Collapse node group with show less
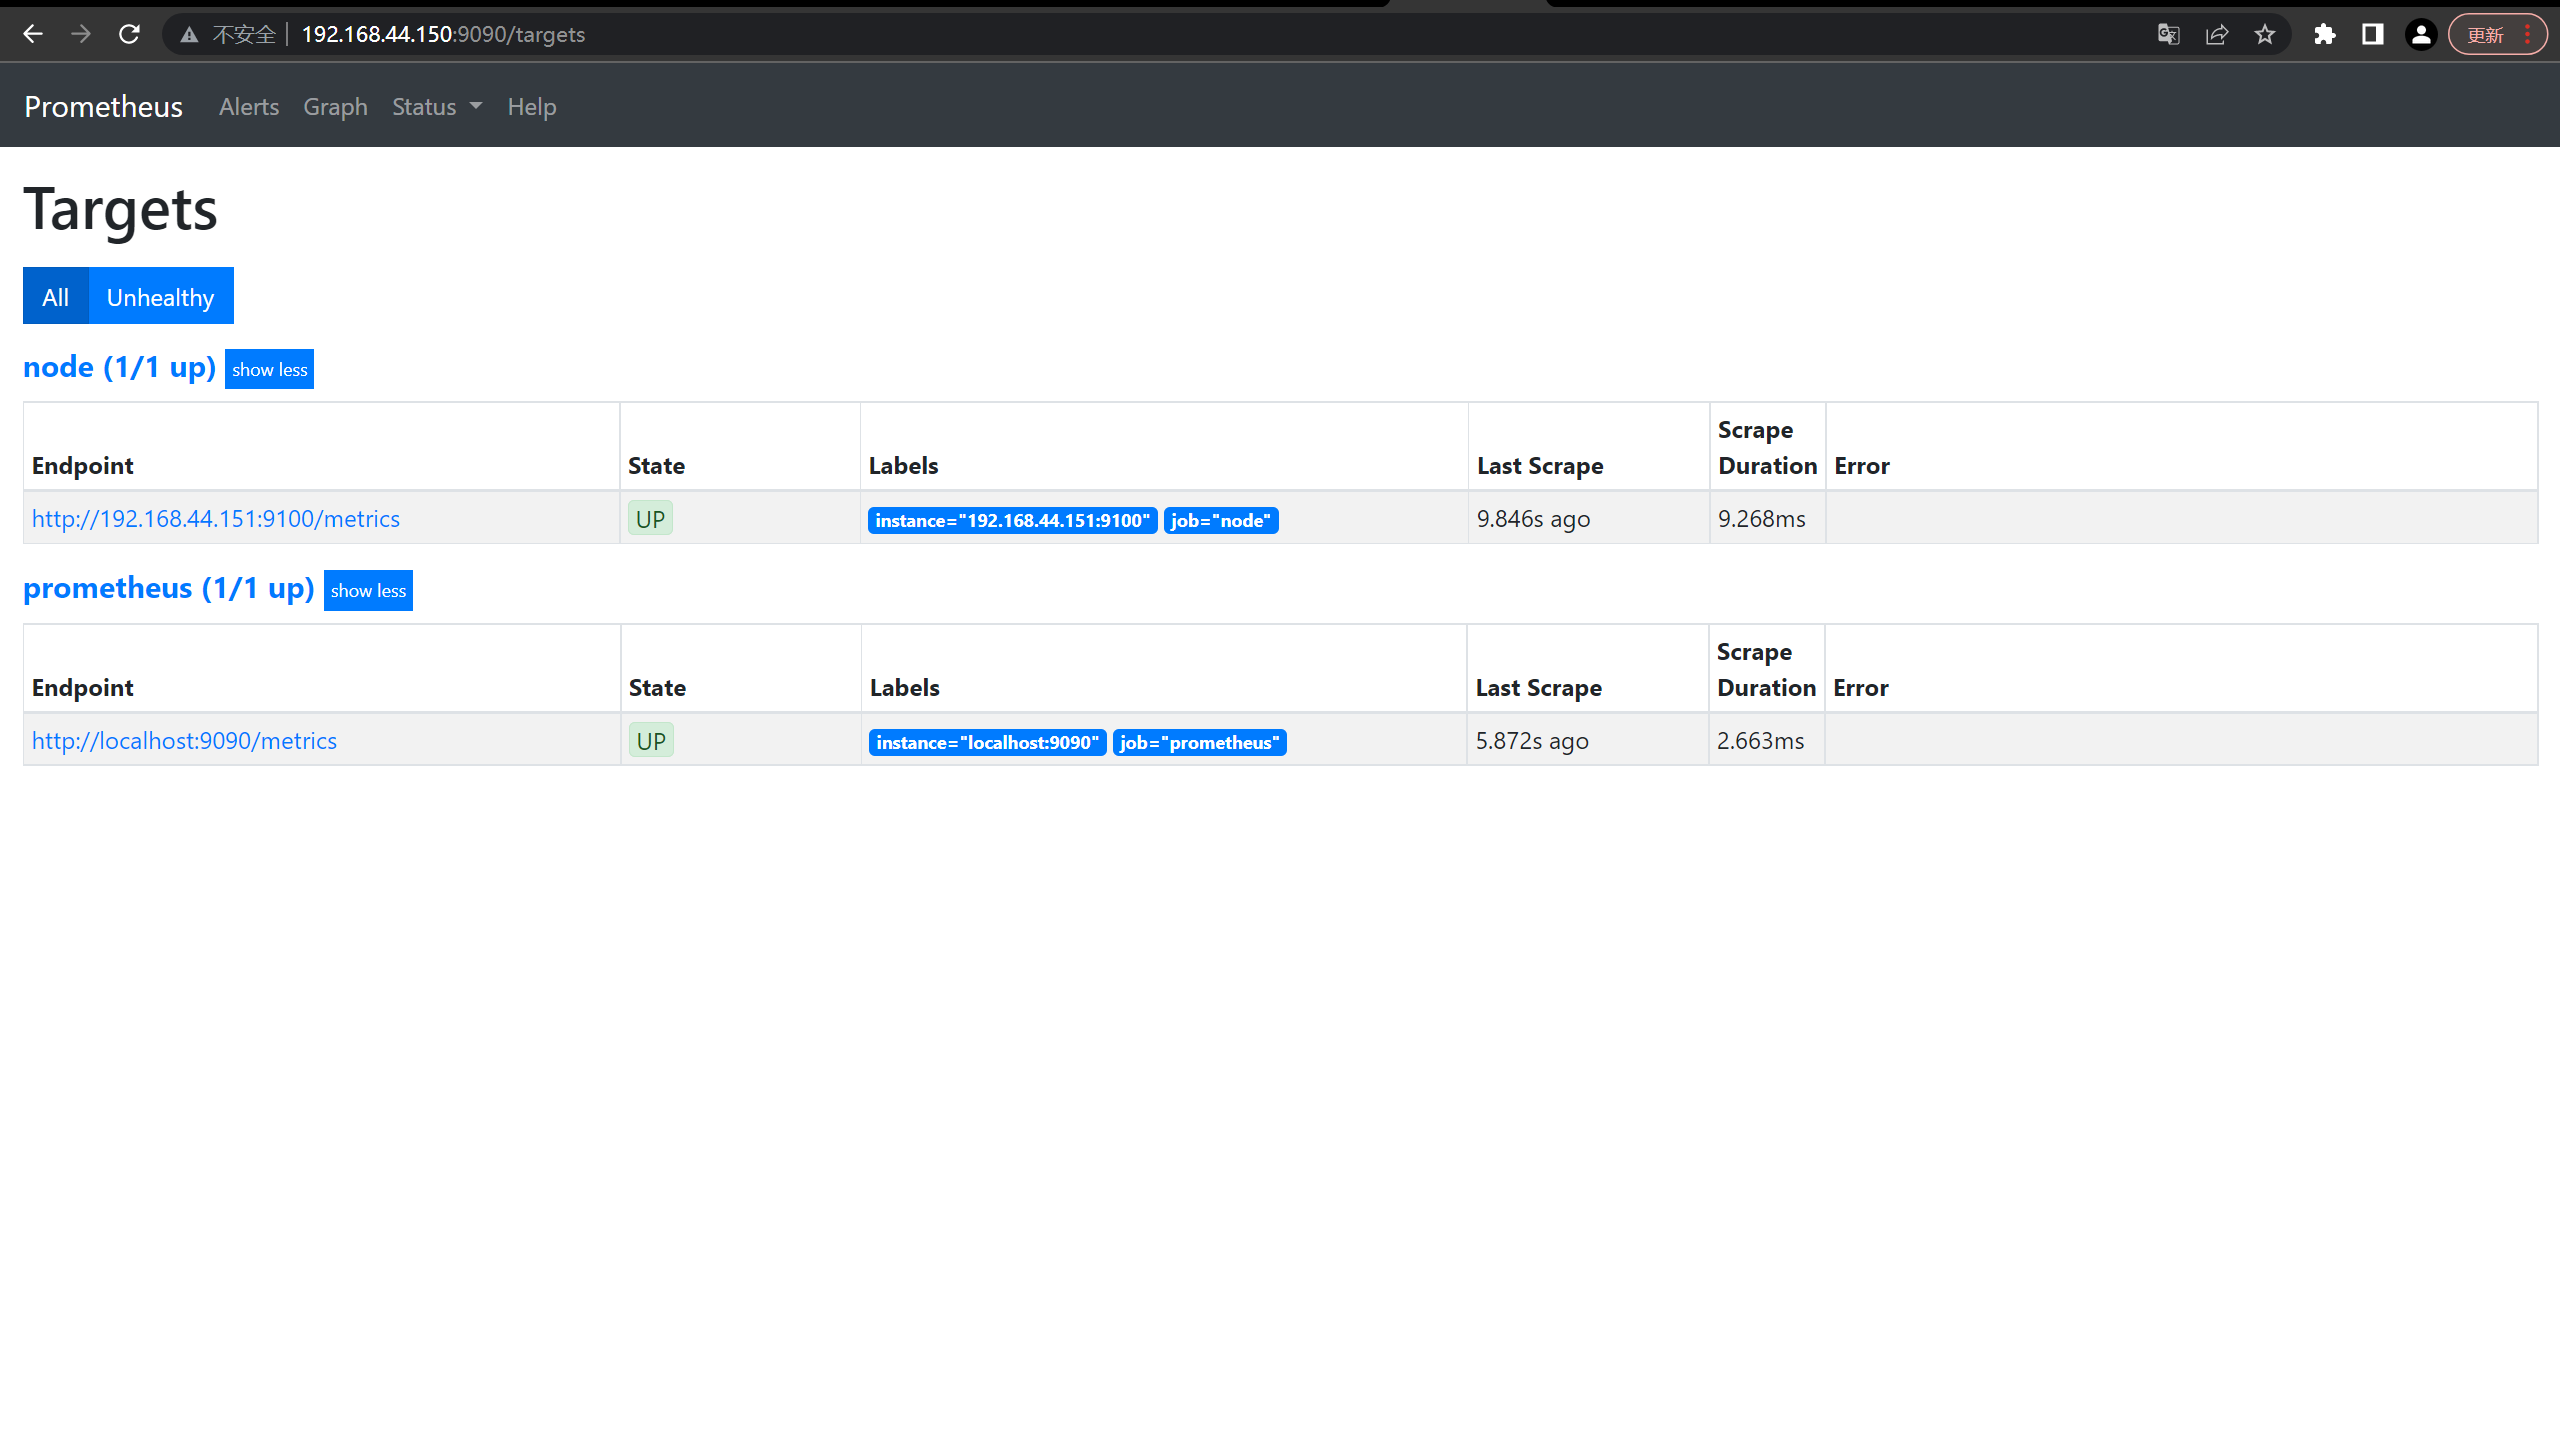2560x1440 pixels. pyautogui.click(x=269, y=369)
